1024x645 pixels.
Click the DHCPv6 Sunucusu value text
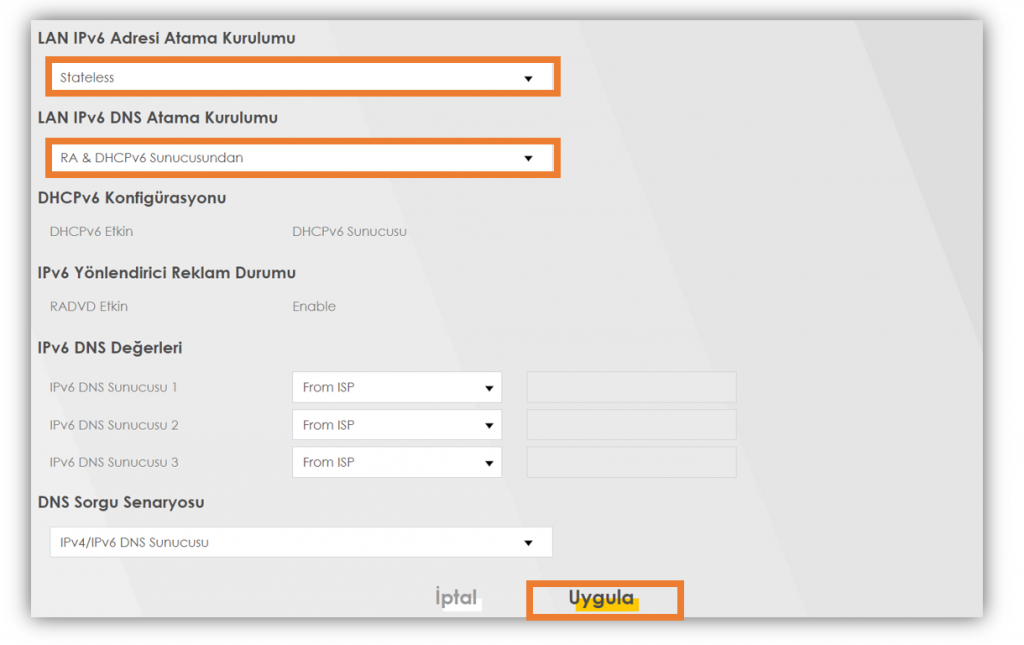pos(349,232)
